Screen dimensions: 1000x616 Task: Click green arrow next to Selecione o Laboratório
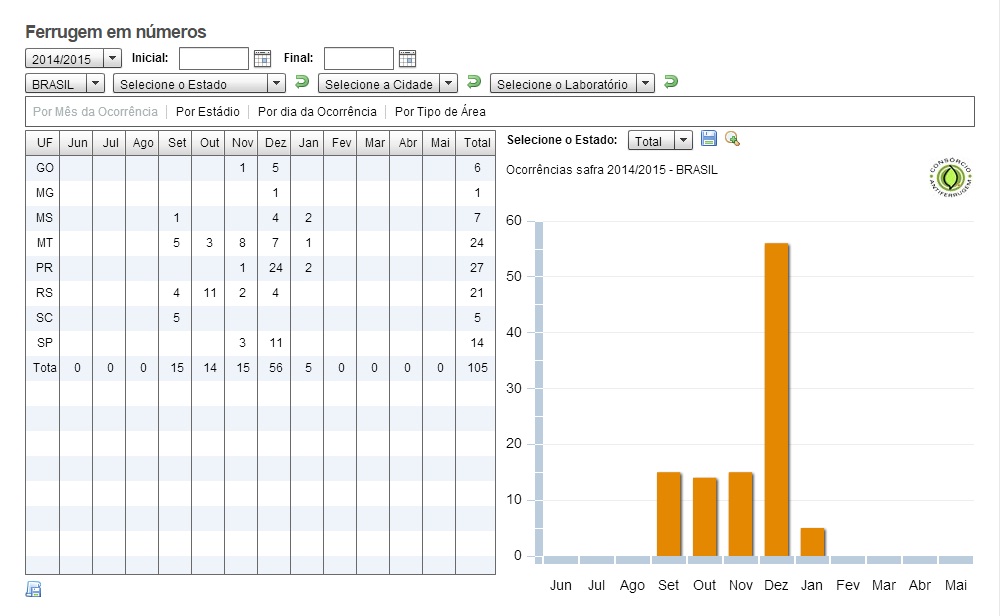pos(671,82)
